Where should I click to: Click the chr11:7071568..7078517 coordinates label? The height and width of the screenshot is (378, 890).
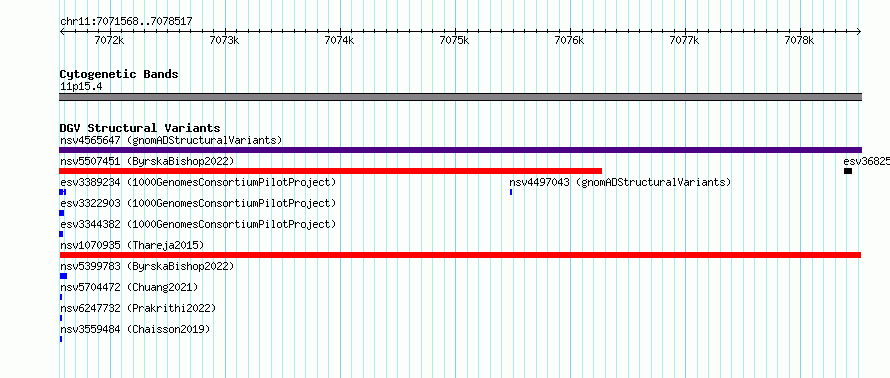(x=126, y=22)
